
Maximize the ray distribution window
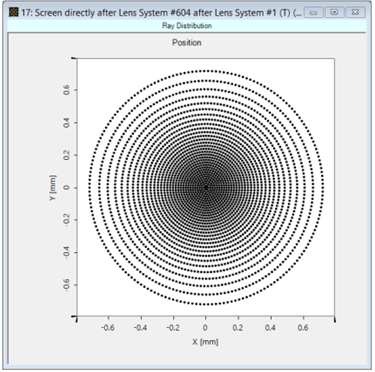pyautogui.click(x=334, y=13)
